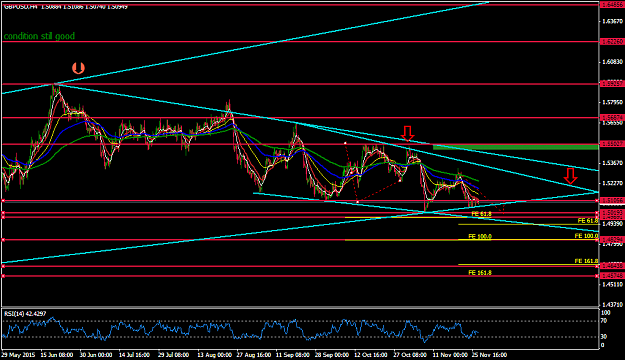Screen dimensions: 625x360
Task: Click the 1.56874 red price tag
Action: tap(612, 118)
